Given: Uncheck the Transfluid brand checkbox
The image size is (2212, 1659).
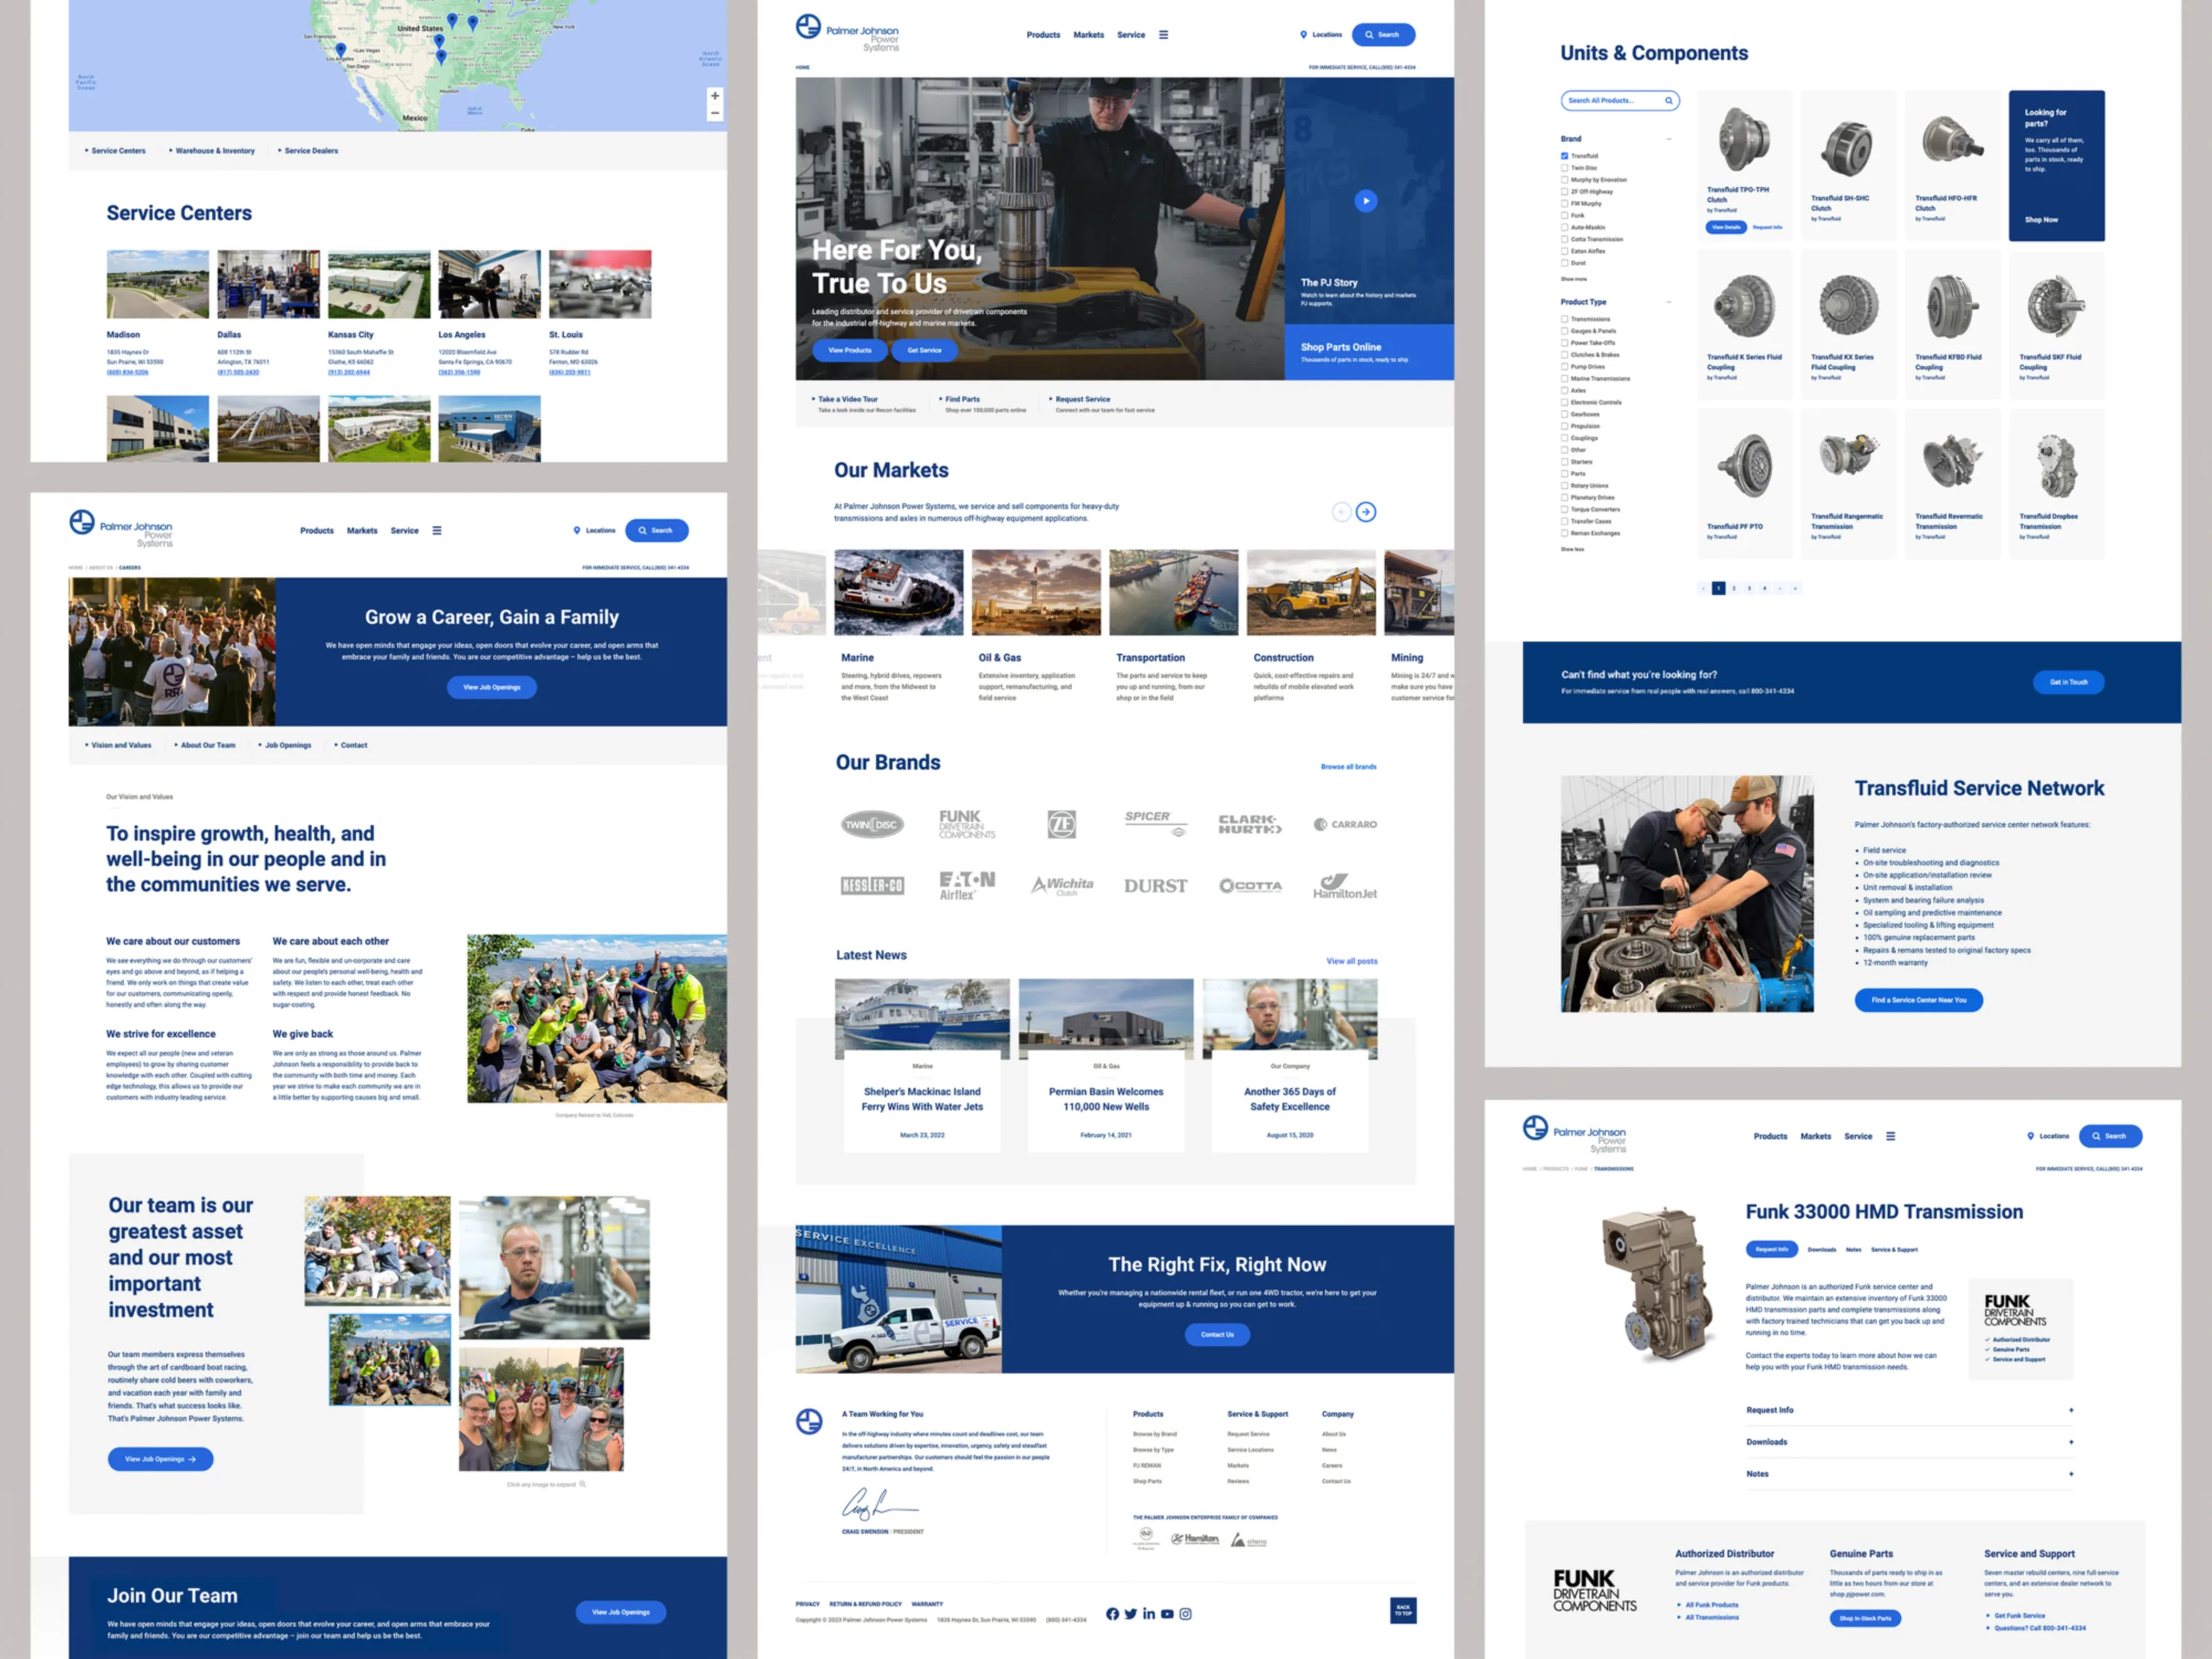Looking at the screenshot, I should click(1564, 156).
